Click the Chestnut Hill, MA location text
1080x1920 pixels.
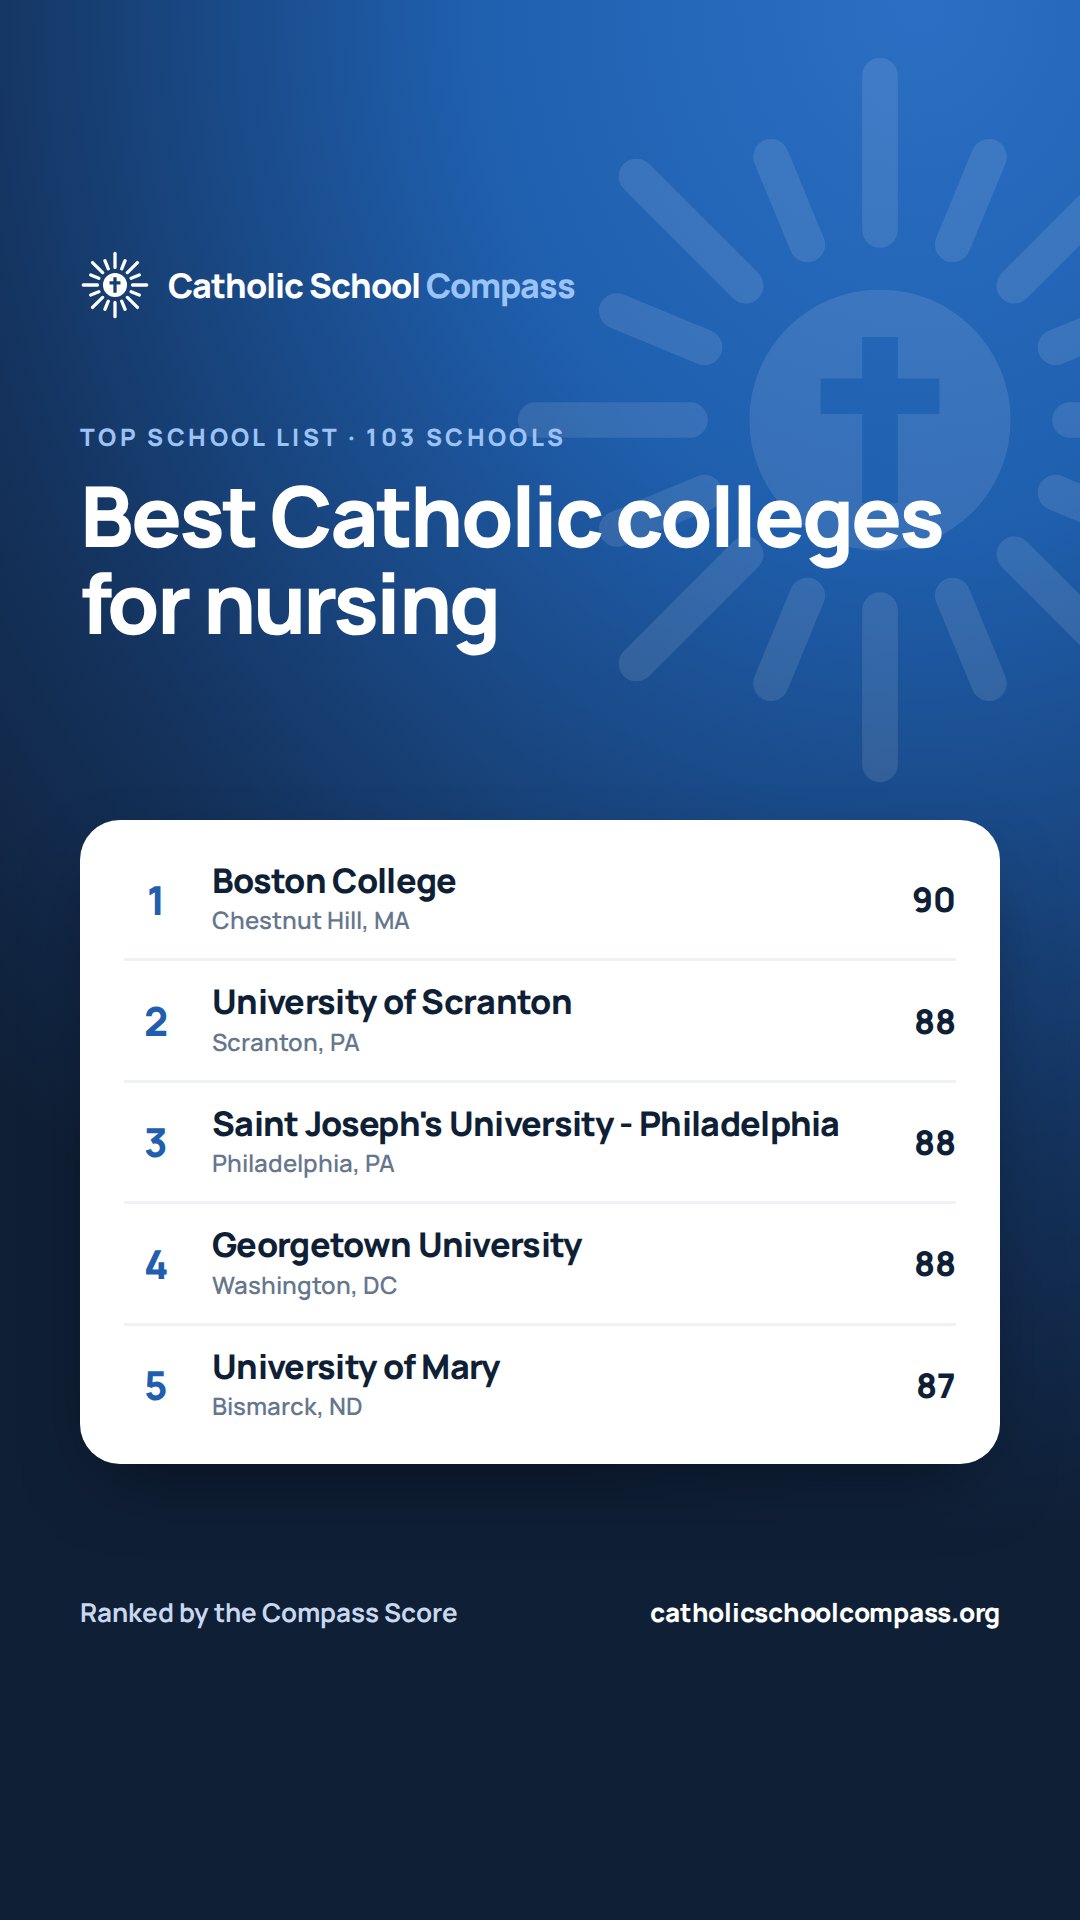(311, 921)
